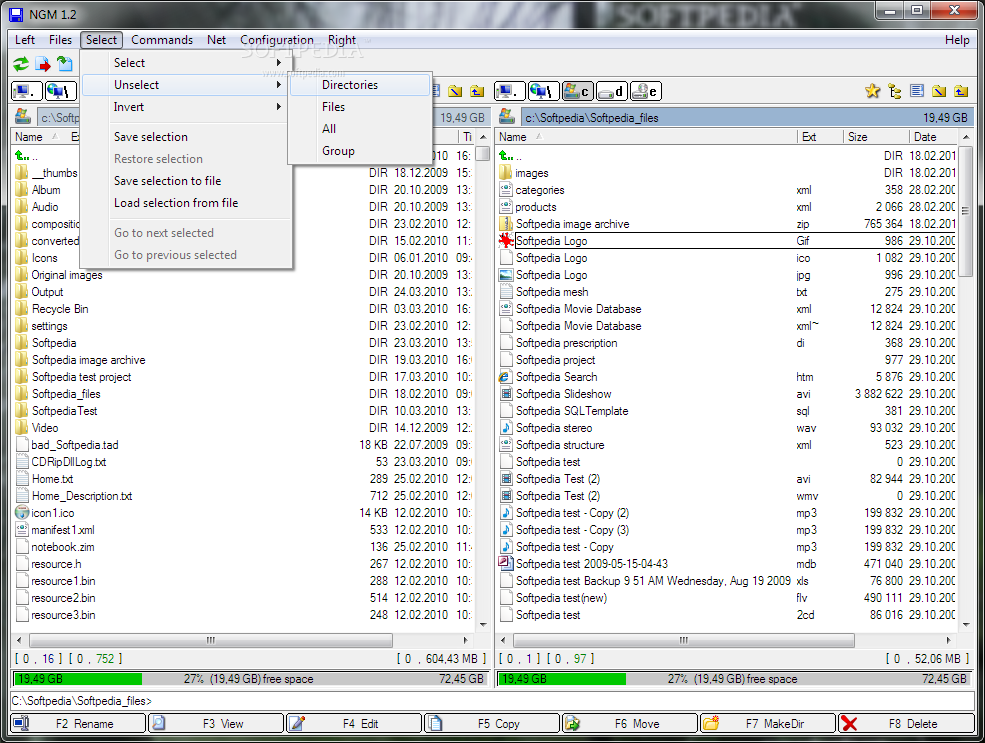Open favorites star in right panel

873,91
